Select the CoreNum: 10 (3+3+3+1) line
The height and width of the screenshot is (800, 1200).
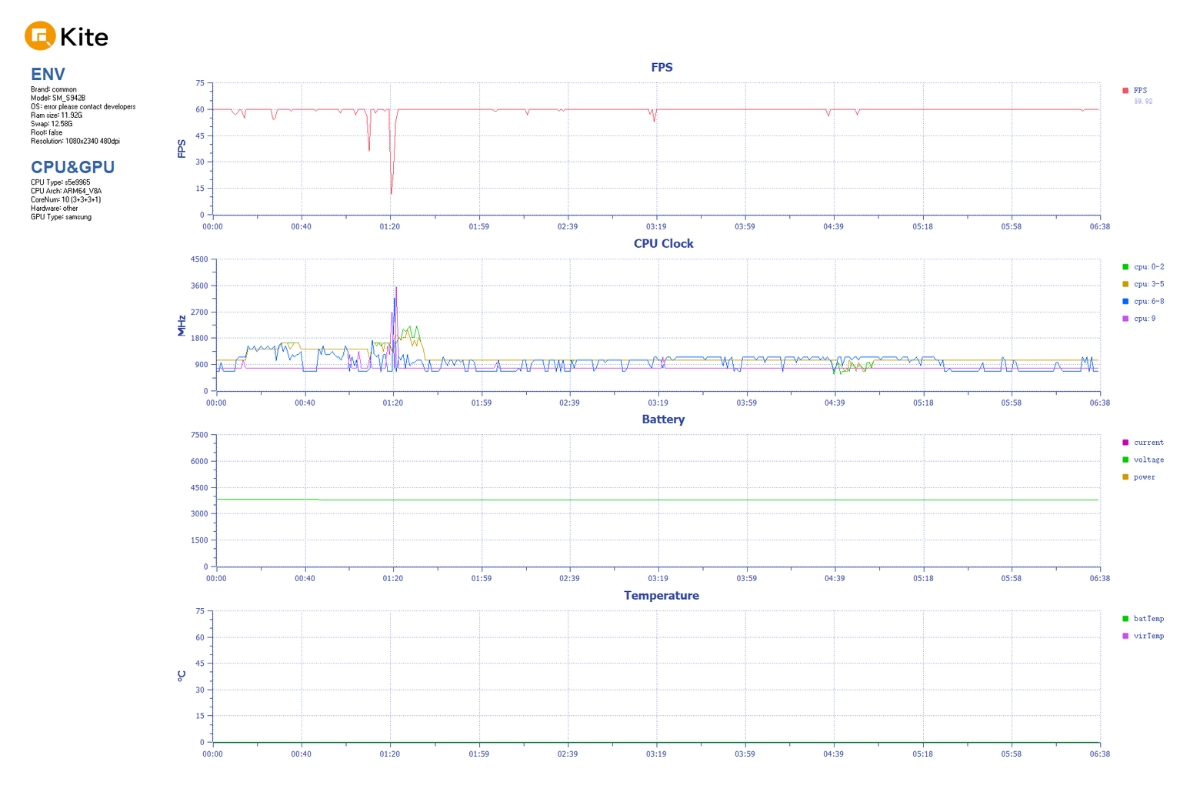[65, 199]
